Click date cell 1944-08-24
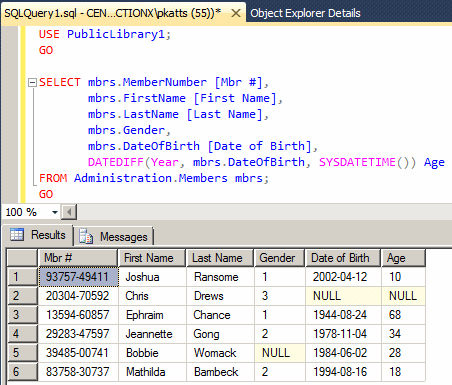The image size is (452, 385). 343,315
